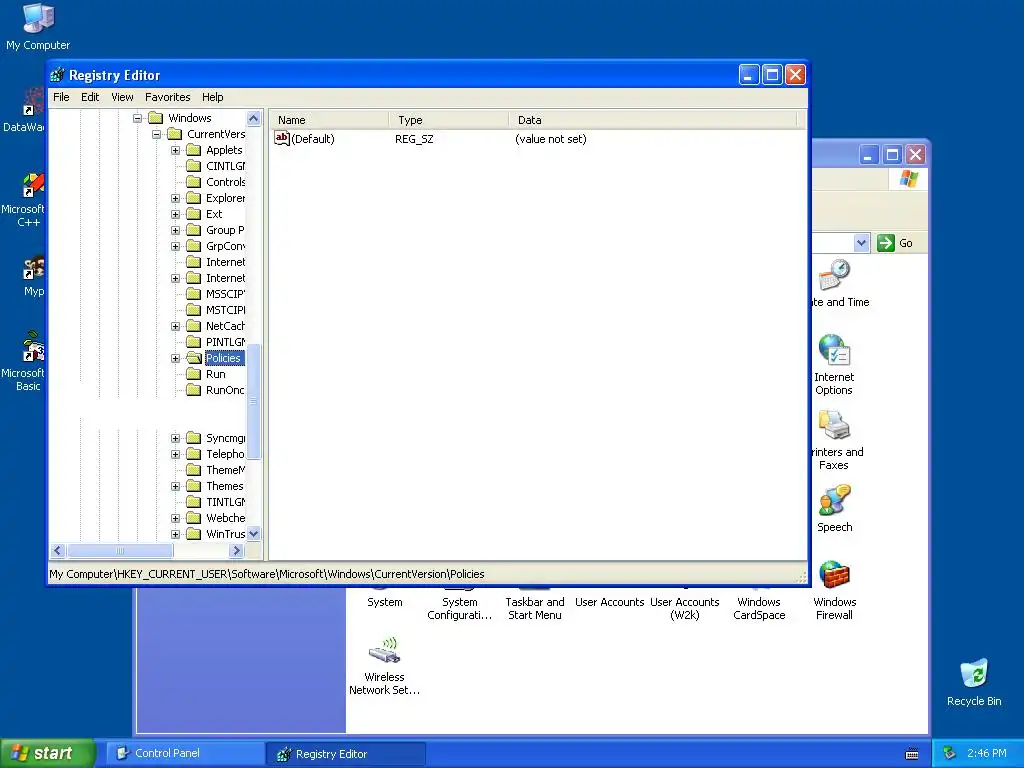Expand the Syncmgr key
Viewport: 1024px width, 768px height.
tap(175, 438)
